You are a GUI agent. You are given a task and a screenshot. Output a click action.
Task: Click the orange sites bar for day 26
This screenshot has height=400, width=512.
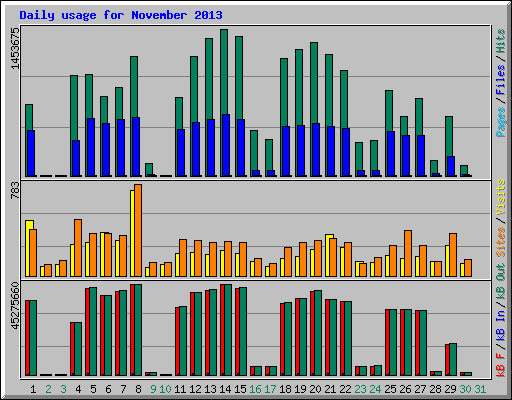[408, 253]
